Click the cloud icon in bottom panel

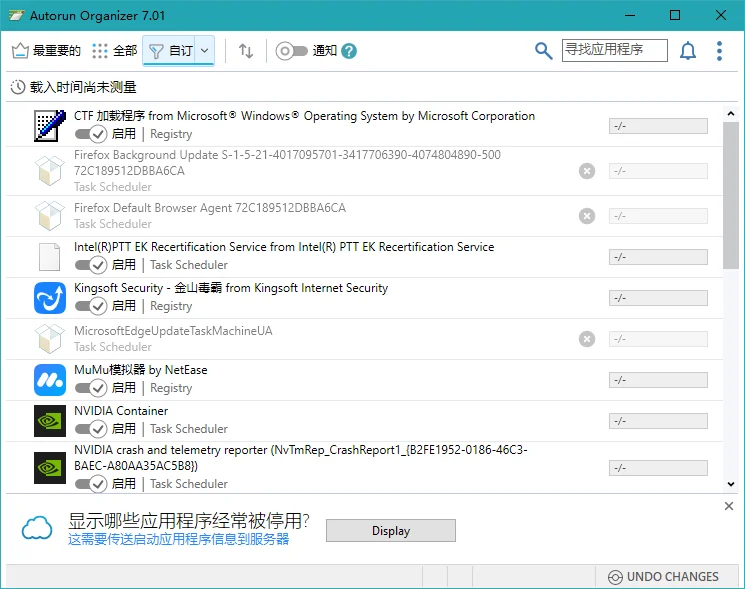37,528
